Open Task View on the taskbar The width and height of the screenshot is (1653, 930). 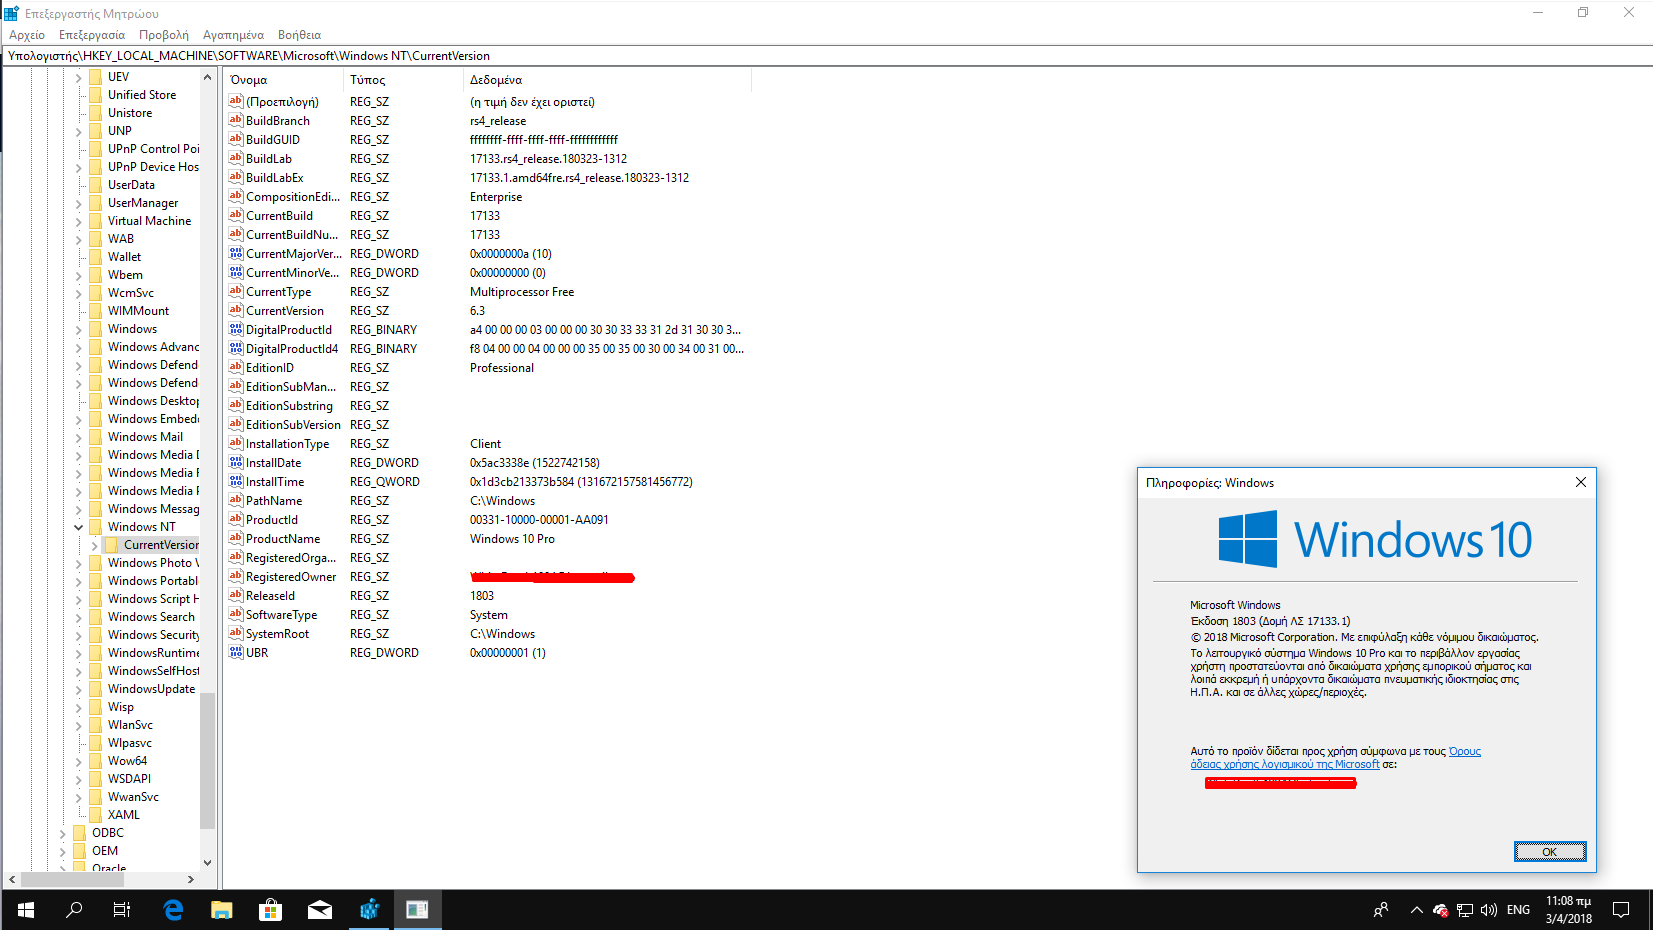(x=122, y=910)
